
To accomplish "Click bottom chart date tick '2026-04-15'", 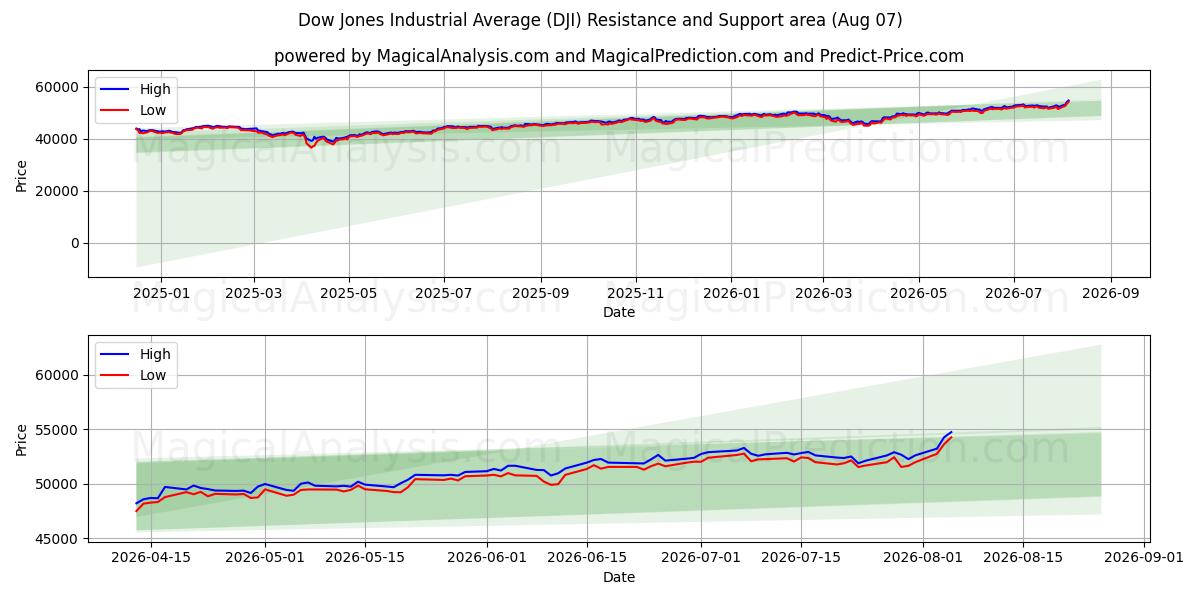I will (151, 559).
